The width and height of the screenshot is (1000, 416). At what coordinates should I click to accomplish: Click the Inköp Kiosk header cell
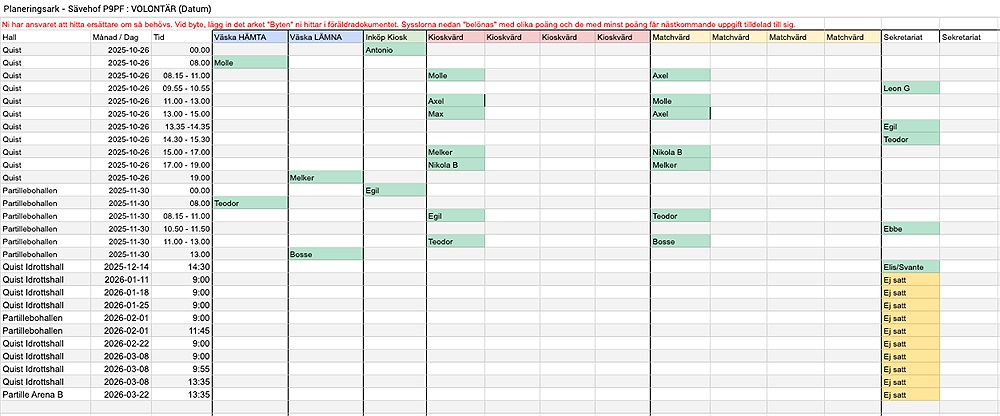tap(394, 37)
